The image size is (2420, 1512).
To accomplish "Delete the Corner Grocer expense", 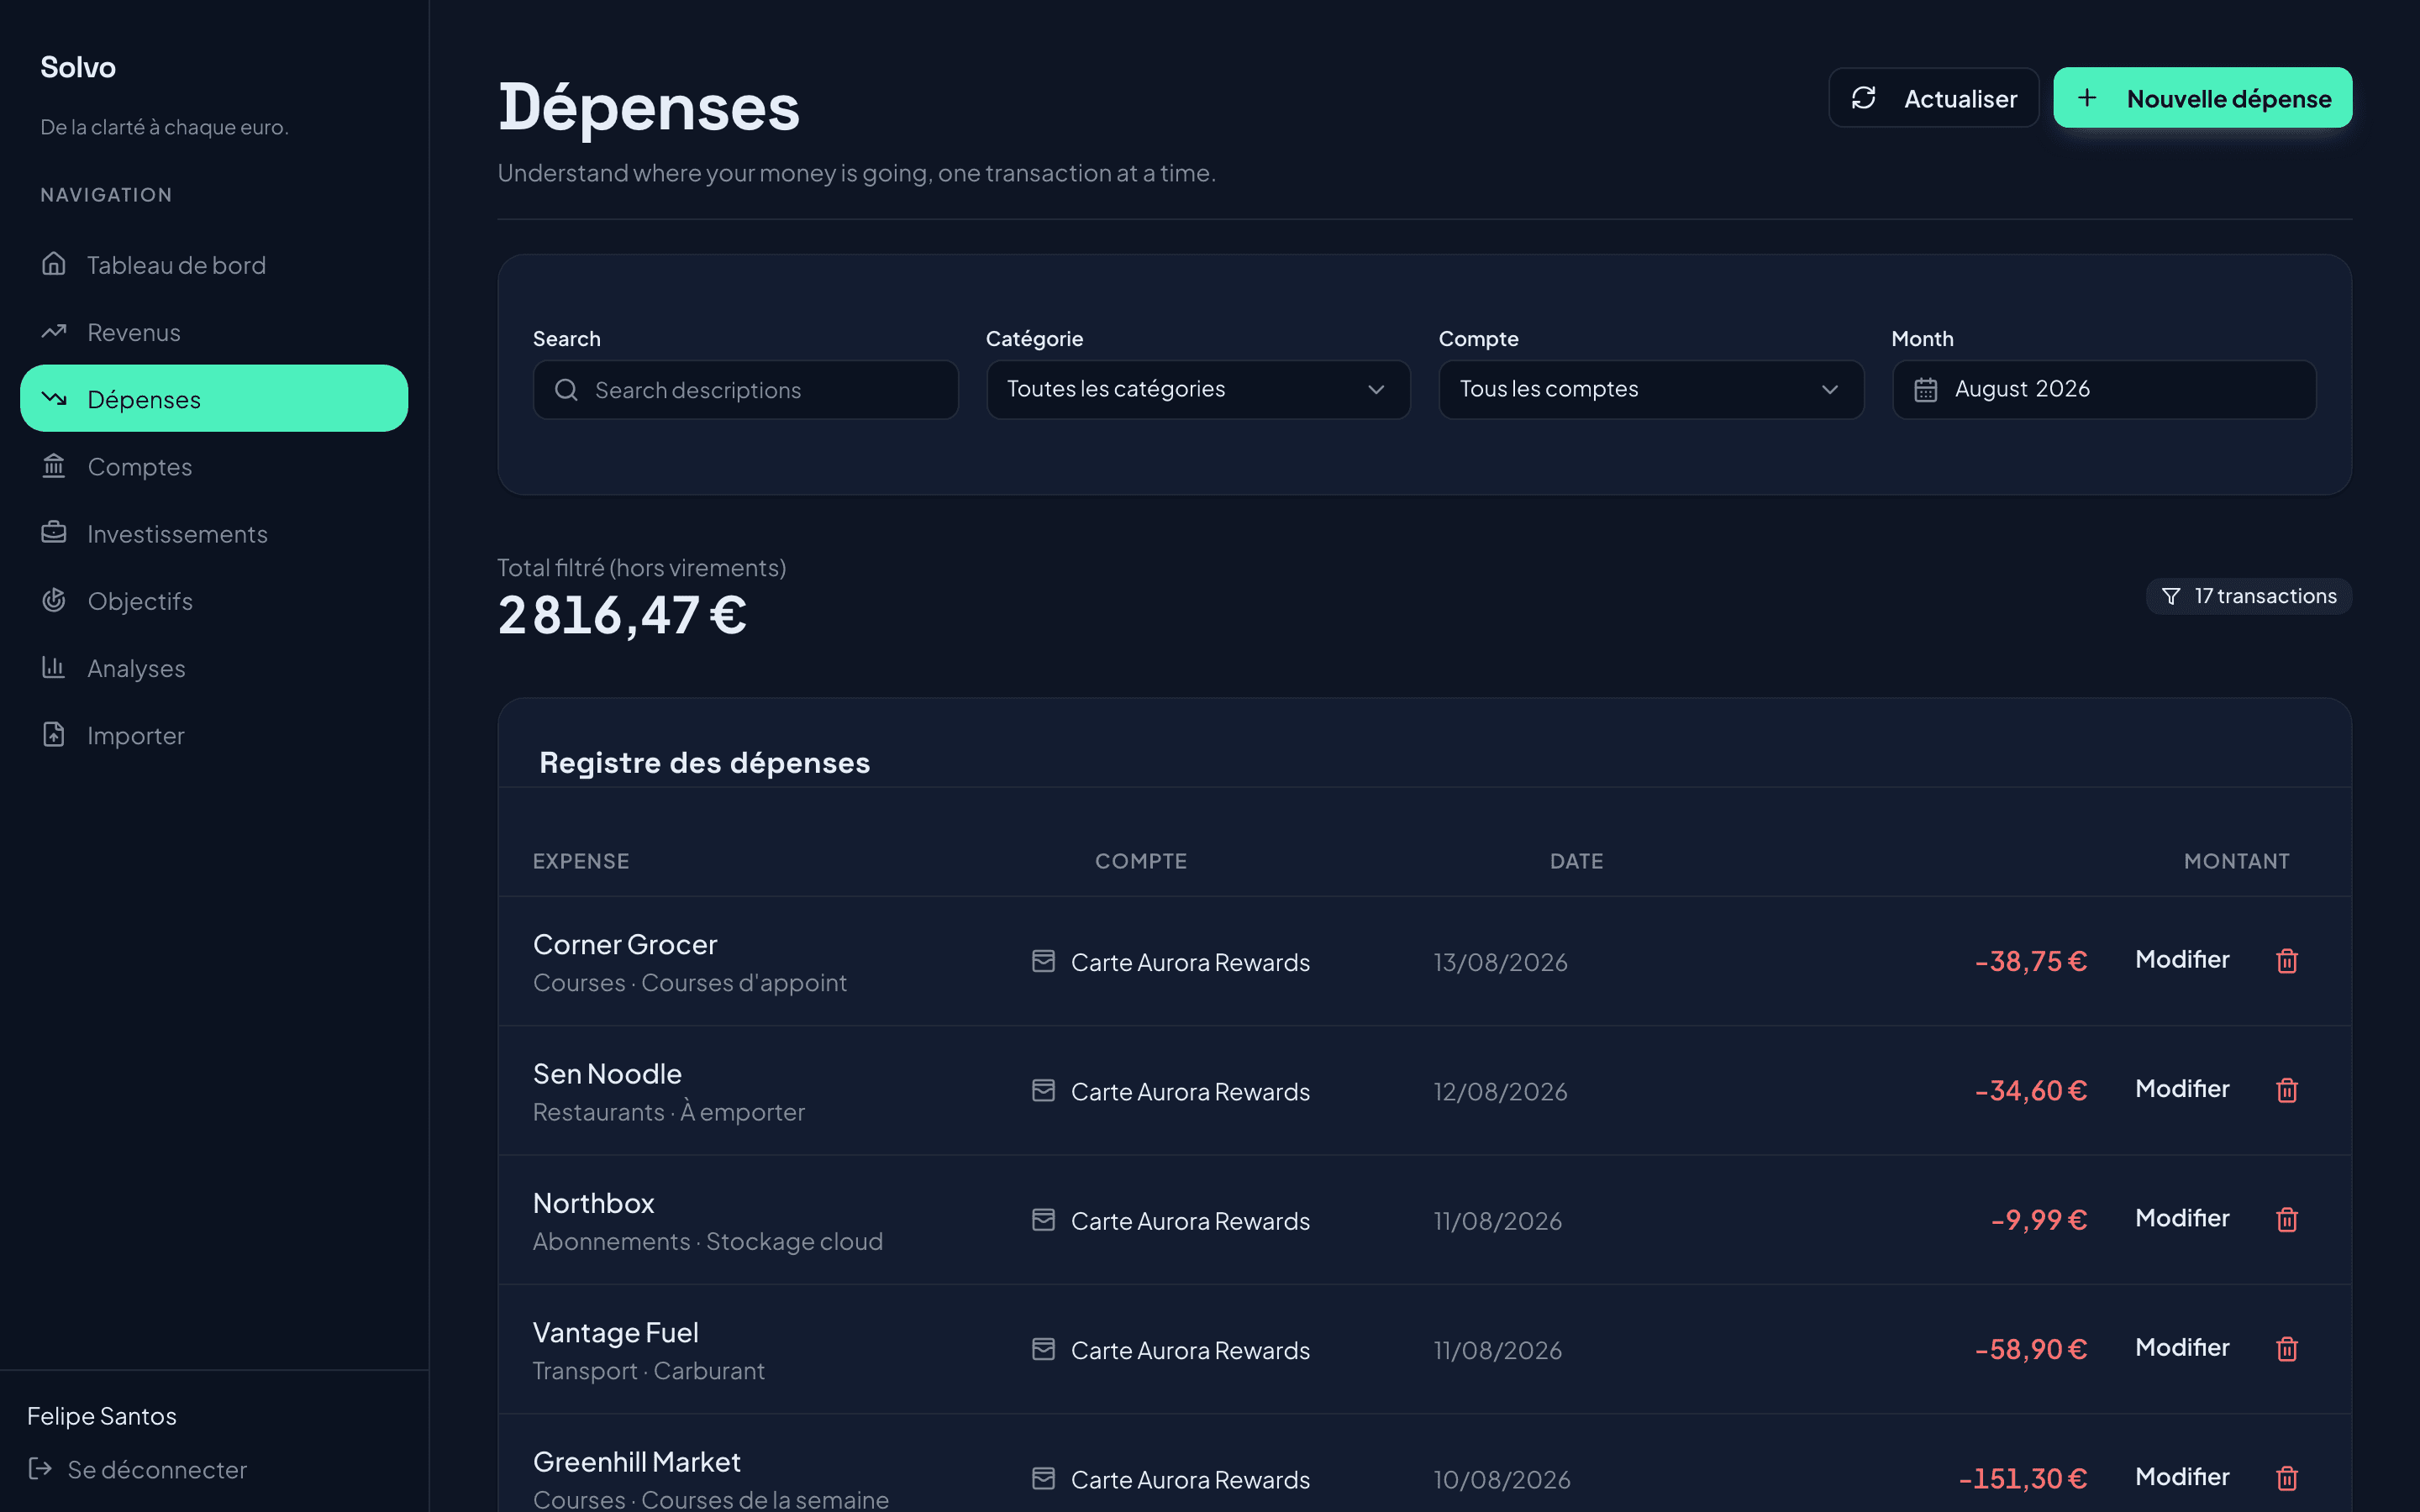I will (x=2287, y=961).
